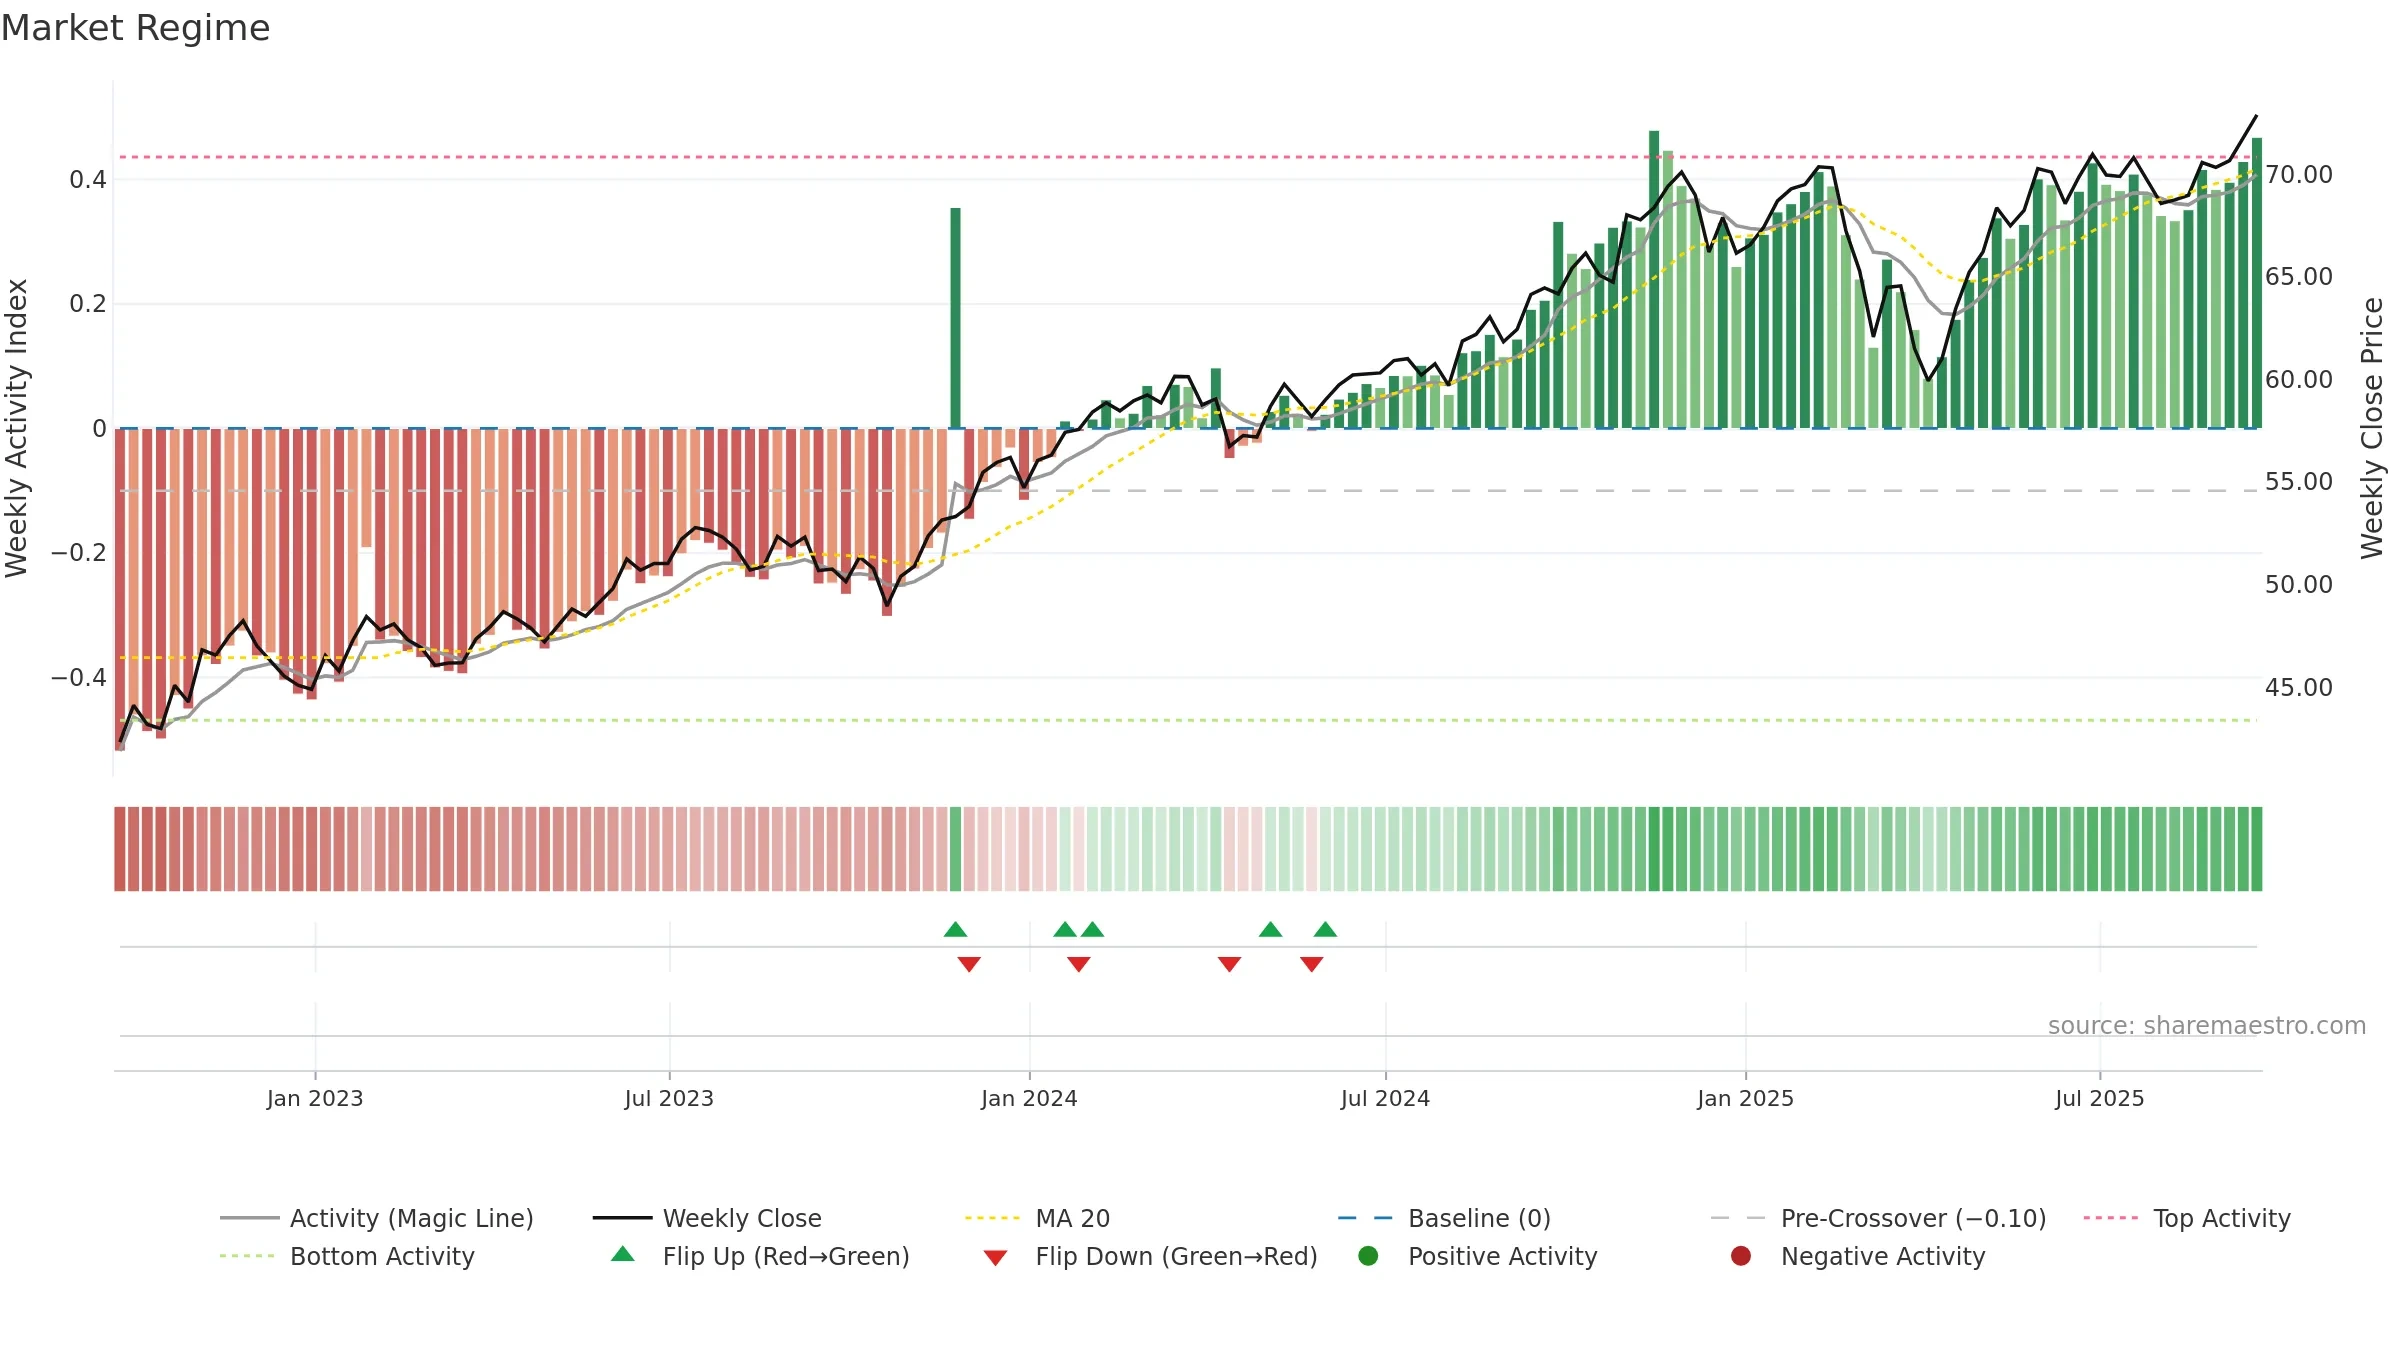This screenshot has height=1350, width=2400.
Task: Click the Jul 2023 x-axis label
Action: coord(669,1099)
